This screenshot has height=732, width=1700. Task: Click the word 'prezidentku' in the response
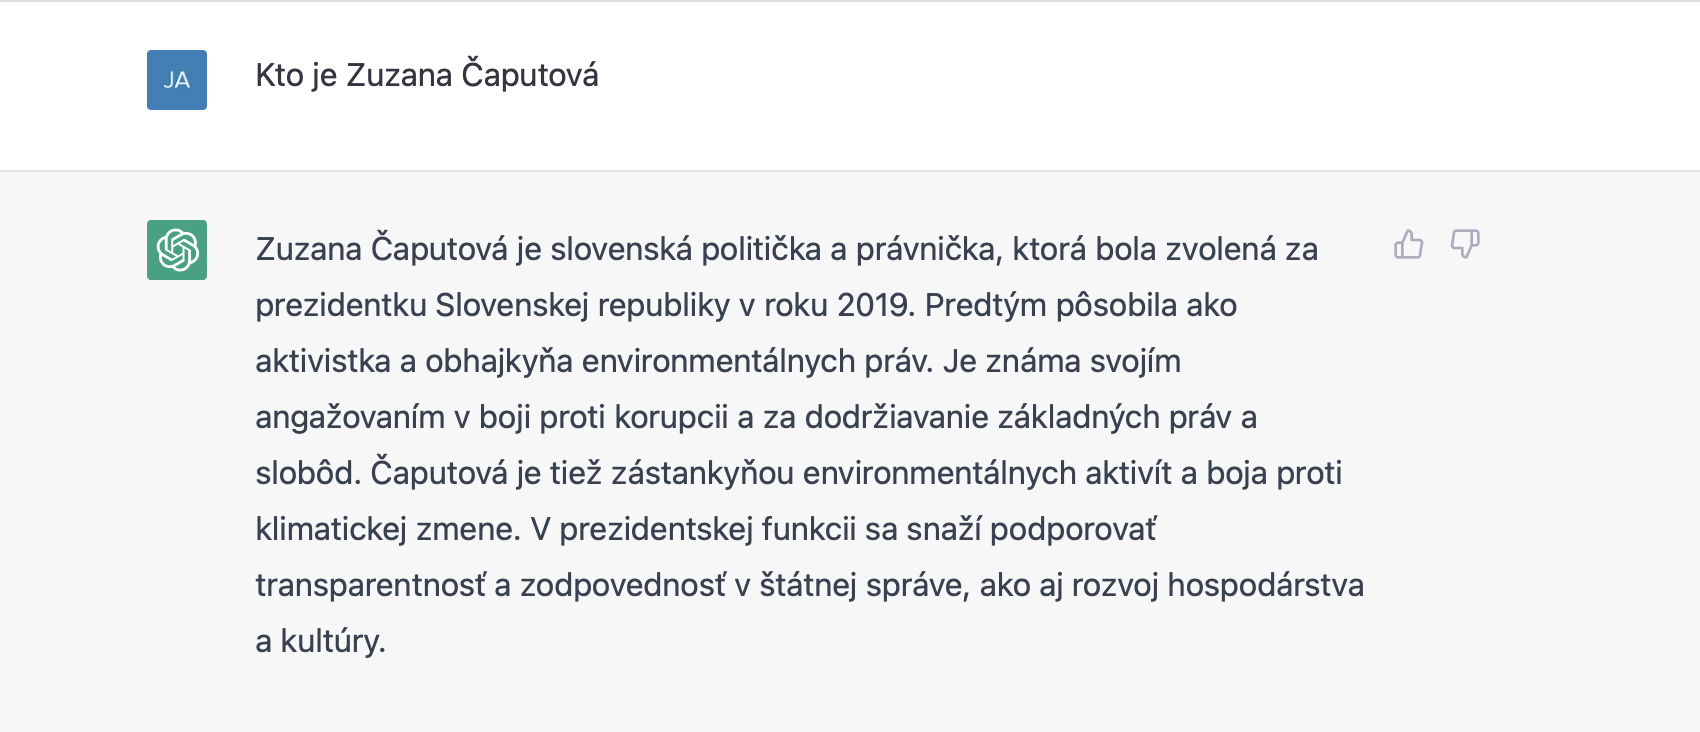(341, 305)
